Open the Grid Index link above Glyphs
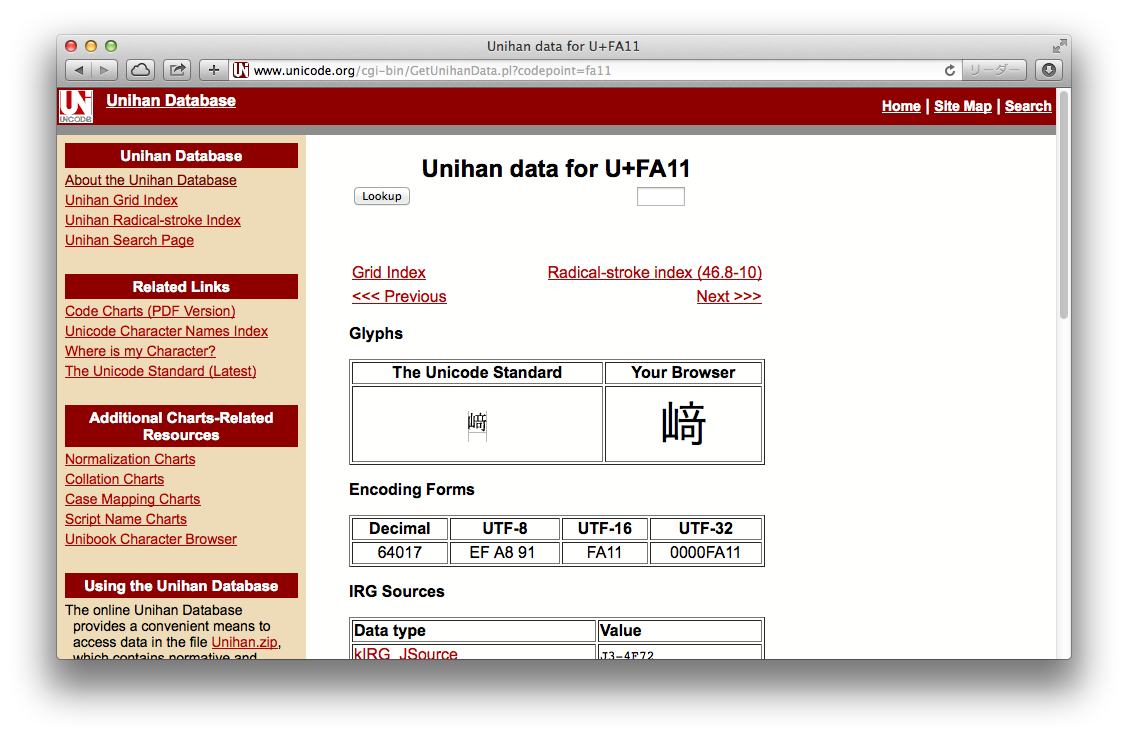Screen dimensions: 1128x738 388,273
